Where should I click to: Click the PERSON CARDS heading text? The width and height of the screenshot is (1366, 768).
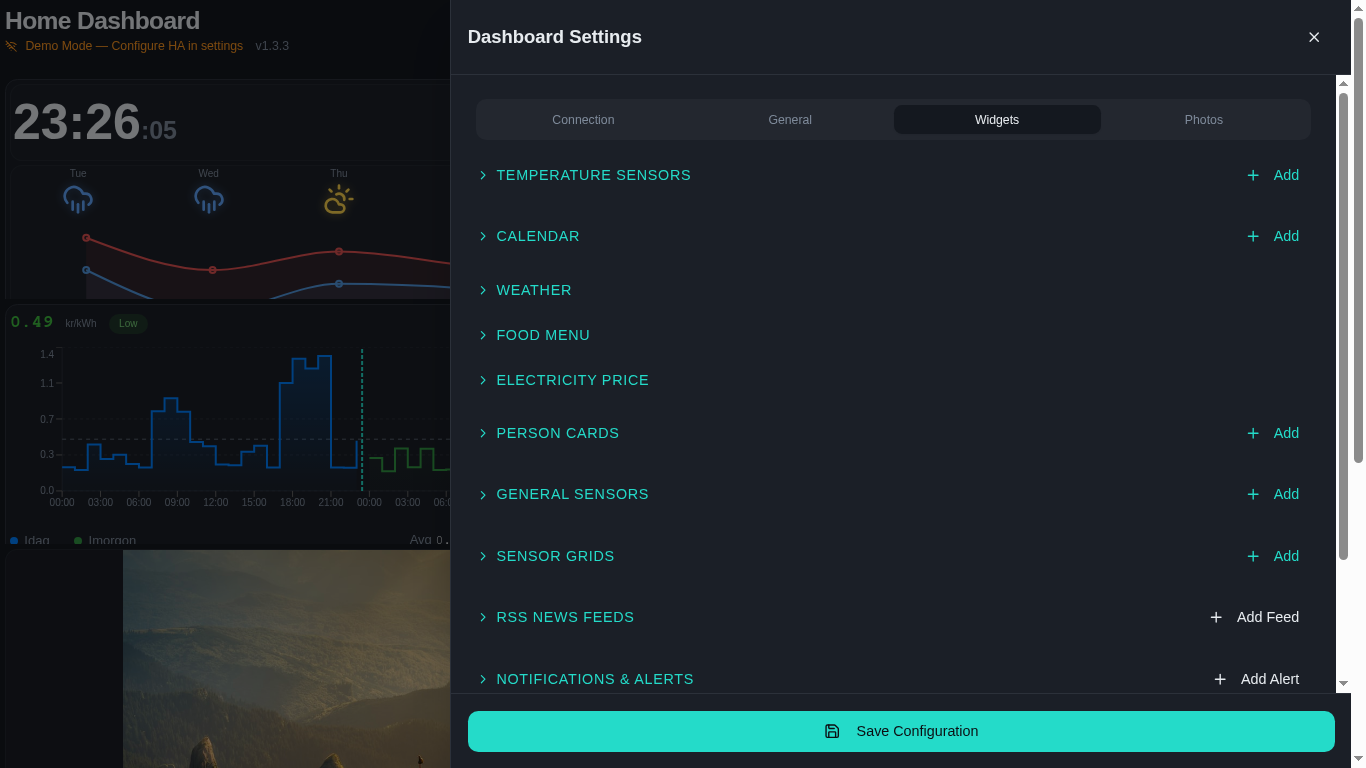pos(558,433)
